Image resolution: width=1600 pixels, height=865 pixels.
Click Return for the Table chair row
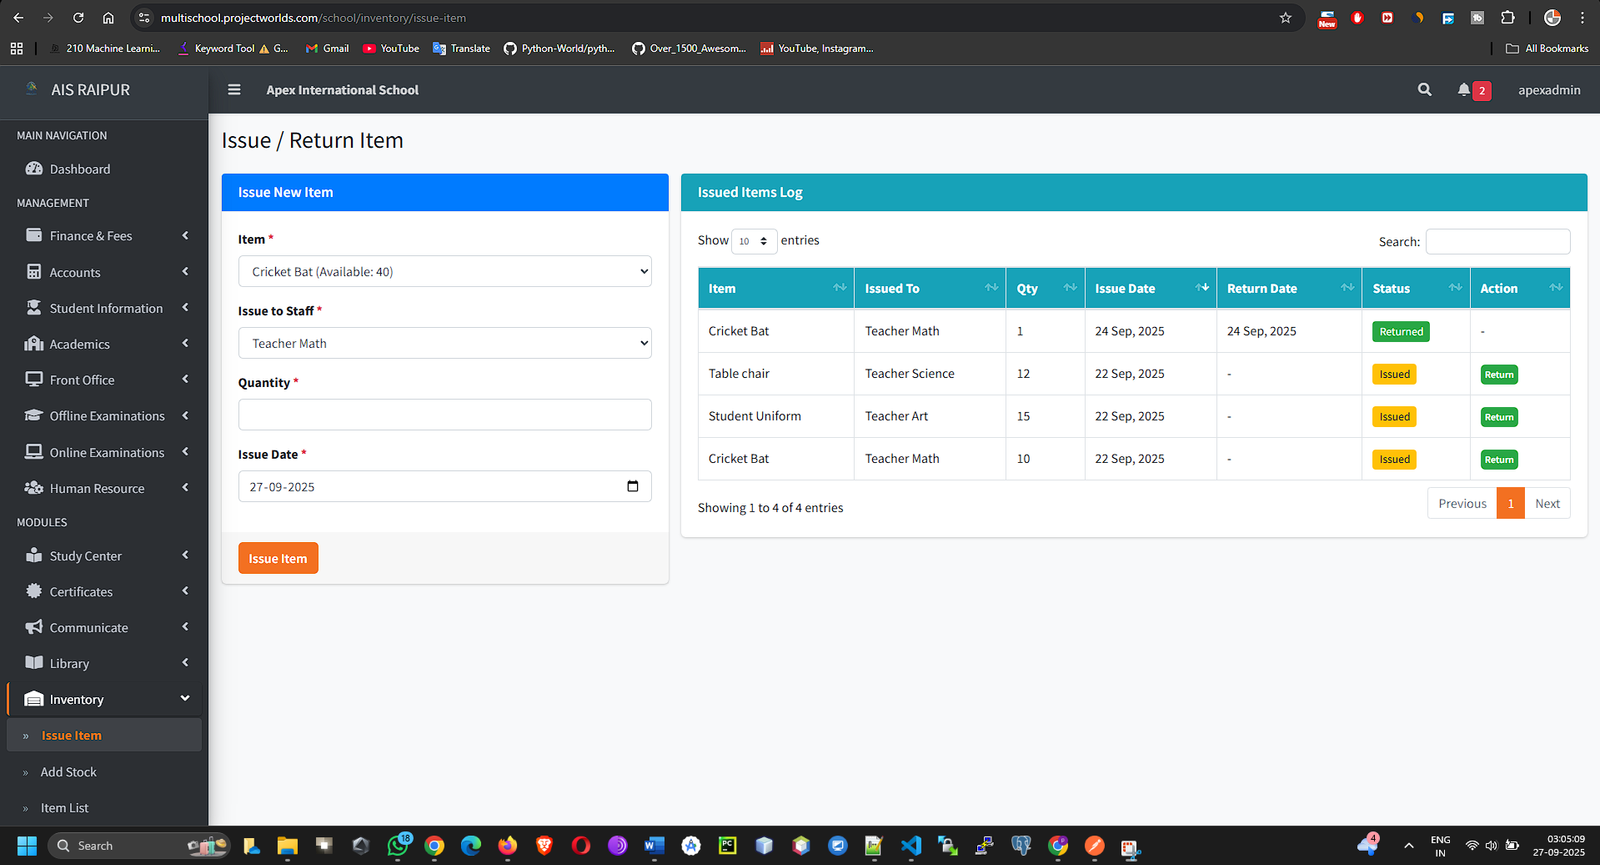1498,375
